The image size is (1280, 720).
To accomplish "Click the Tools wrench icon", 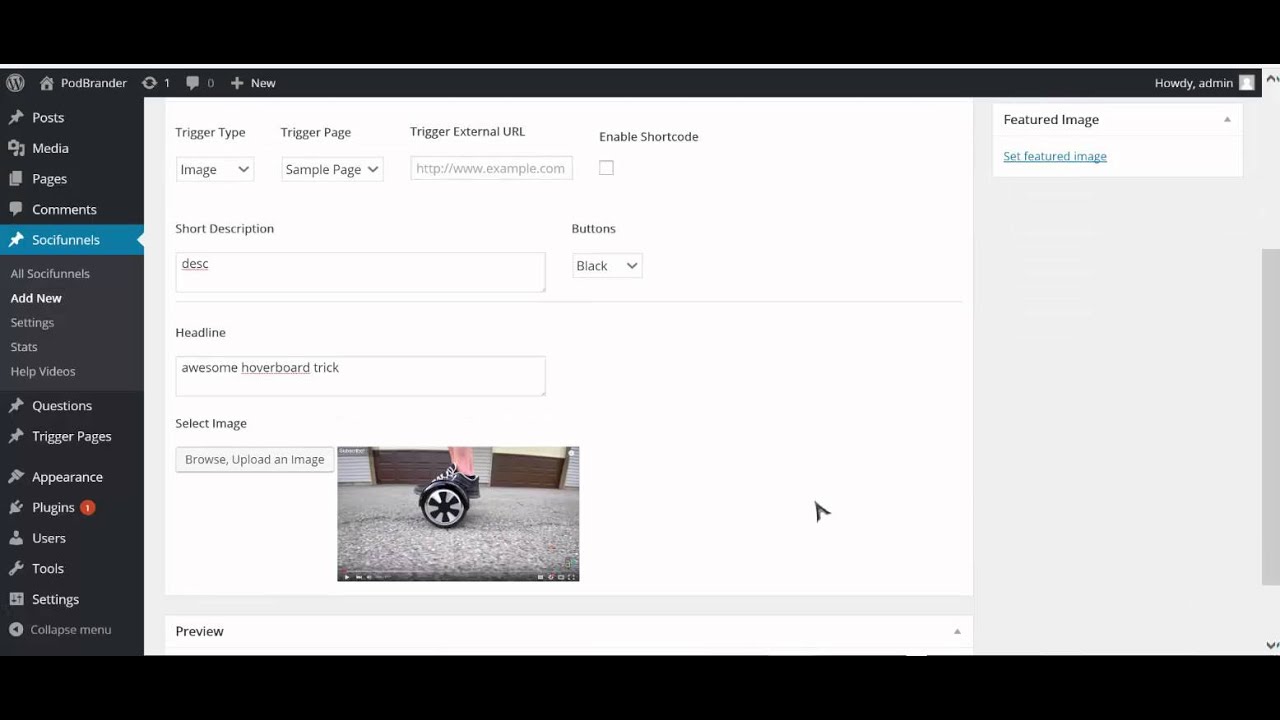I will (x=16, y=568).
